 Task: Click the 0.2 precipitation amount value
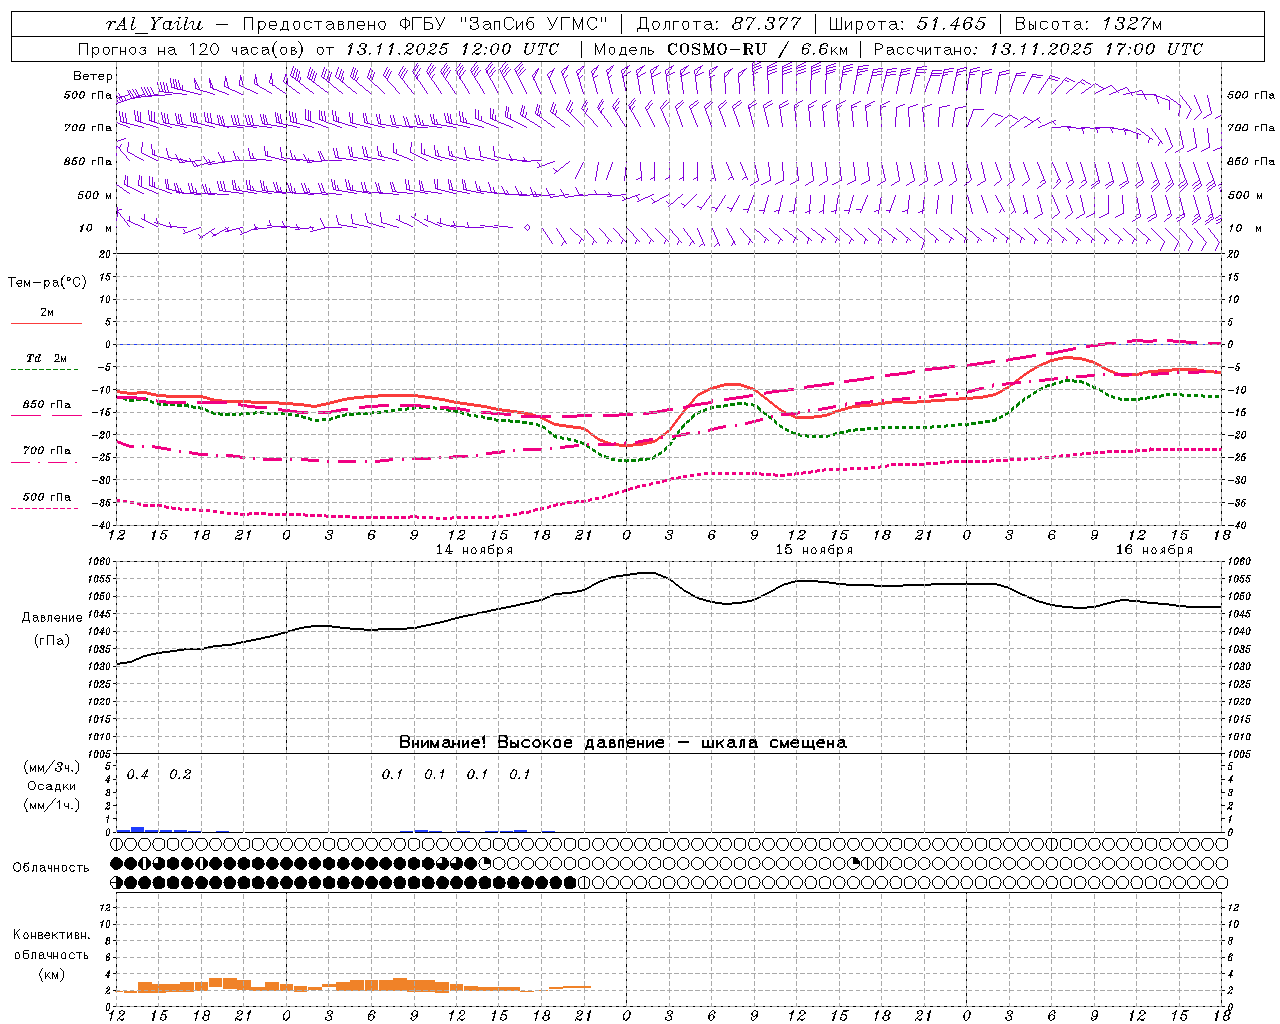pyautogui.click(x=180, y=775)
